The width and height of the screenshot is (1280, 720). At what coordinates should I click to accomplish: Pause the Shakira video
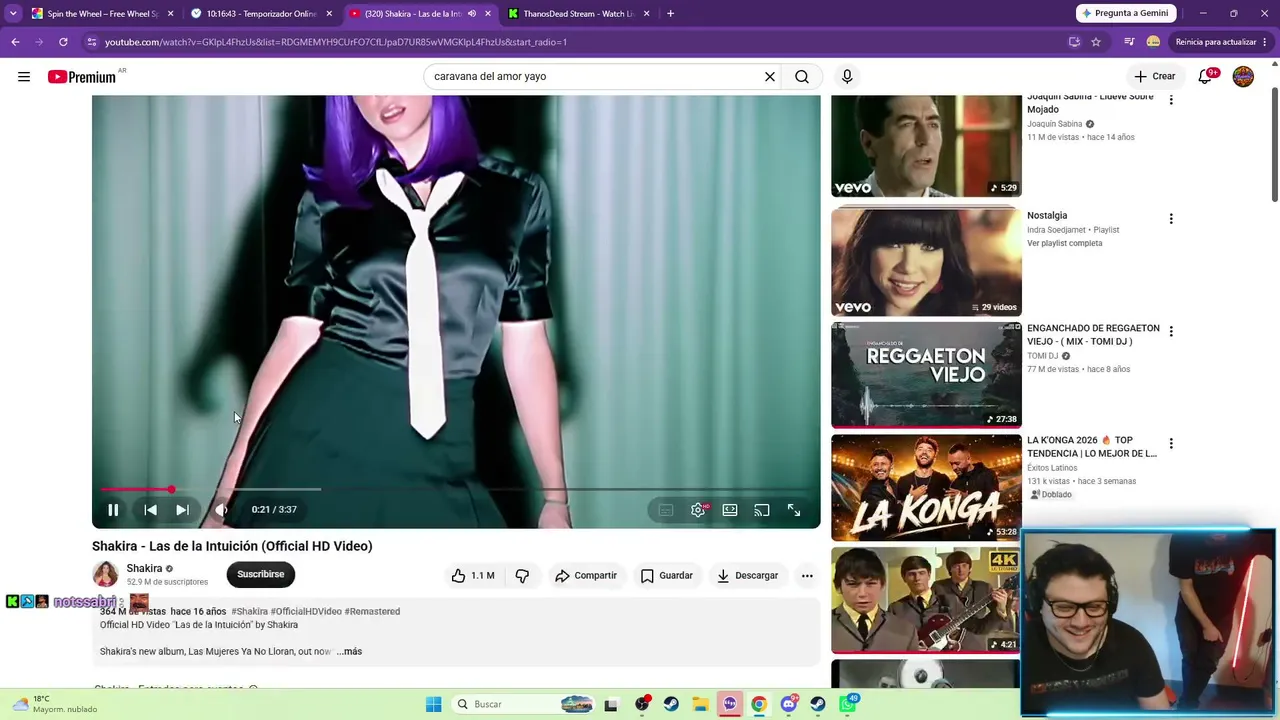tap(113, 510)
